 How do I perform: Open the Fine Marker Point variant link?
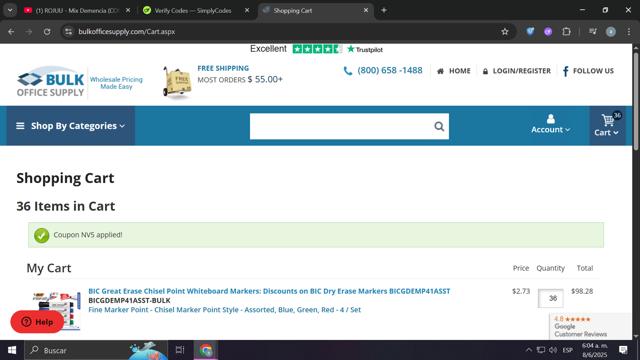pyautogui.click(x=224, y=310)
